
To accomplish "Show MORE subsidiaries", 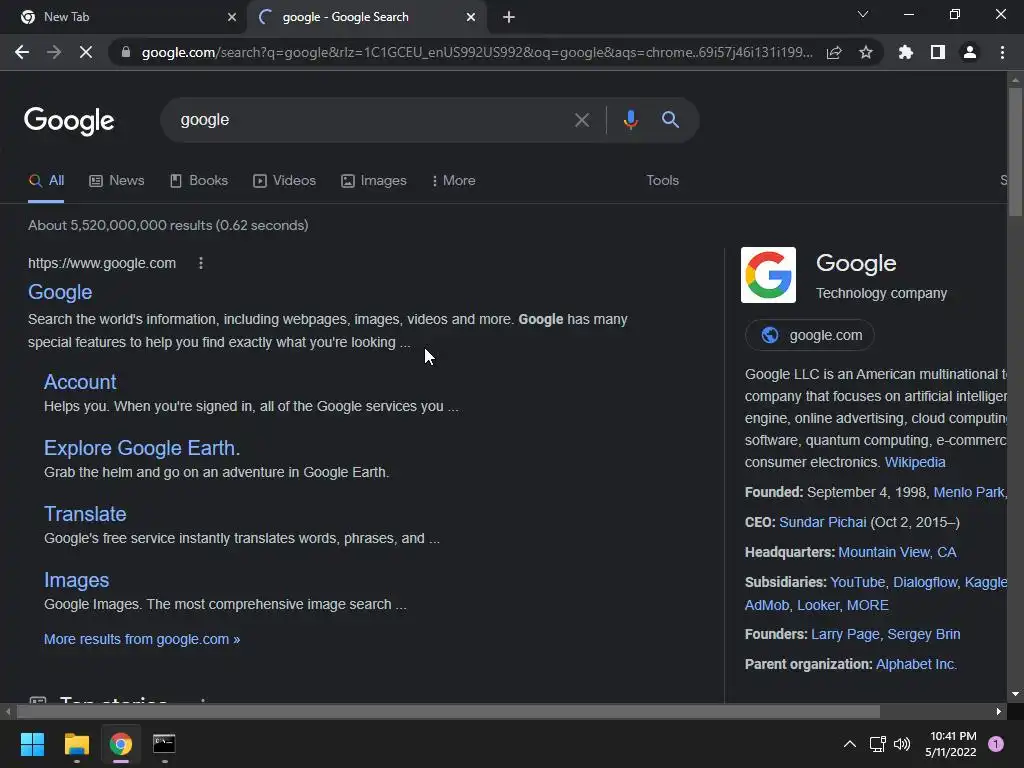I will 867,605.
